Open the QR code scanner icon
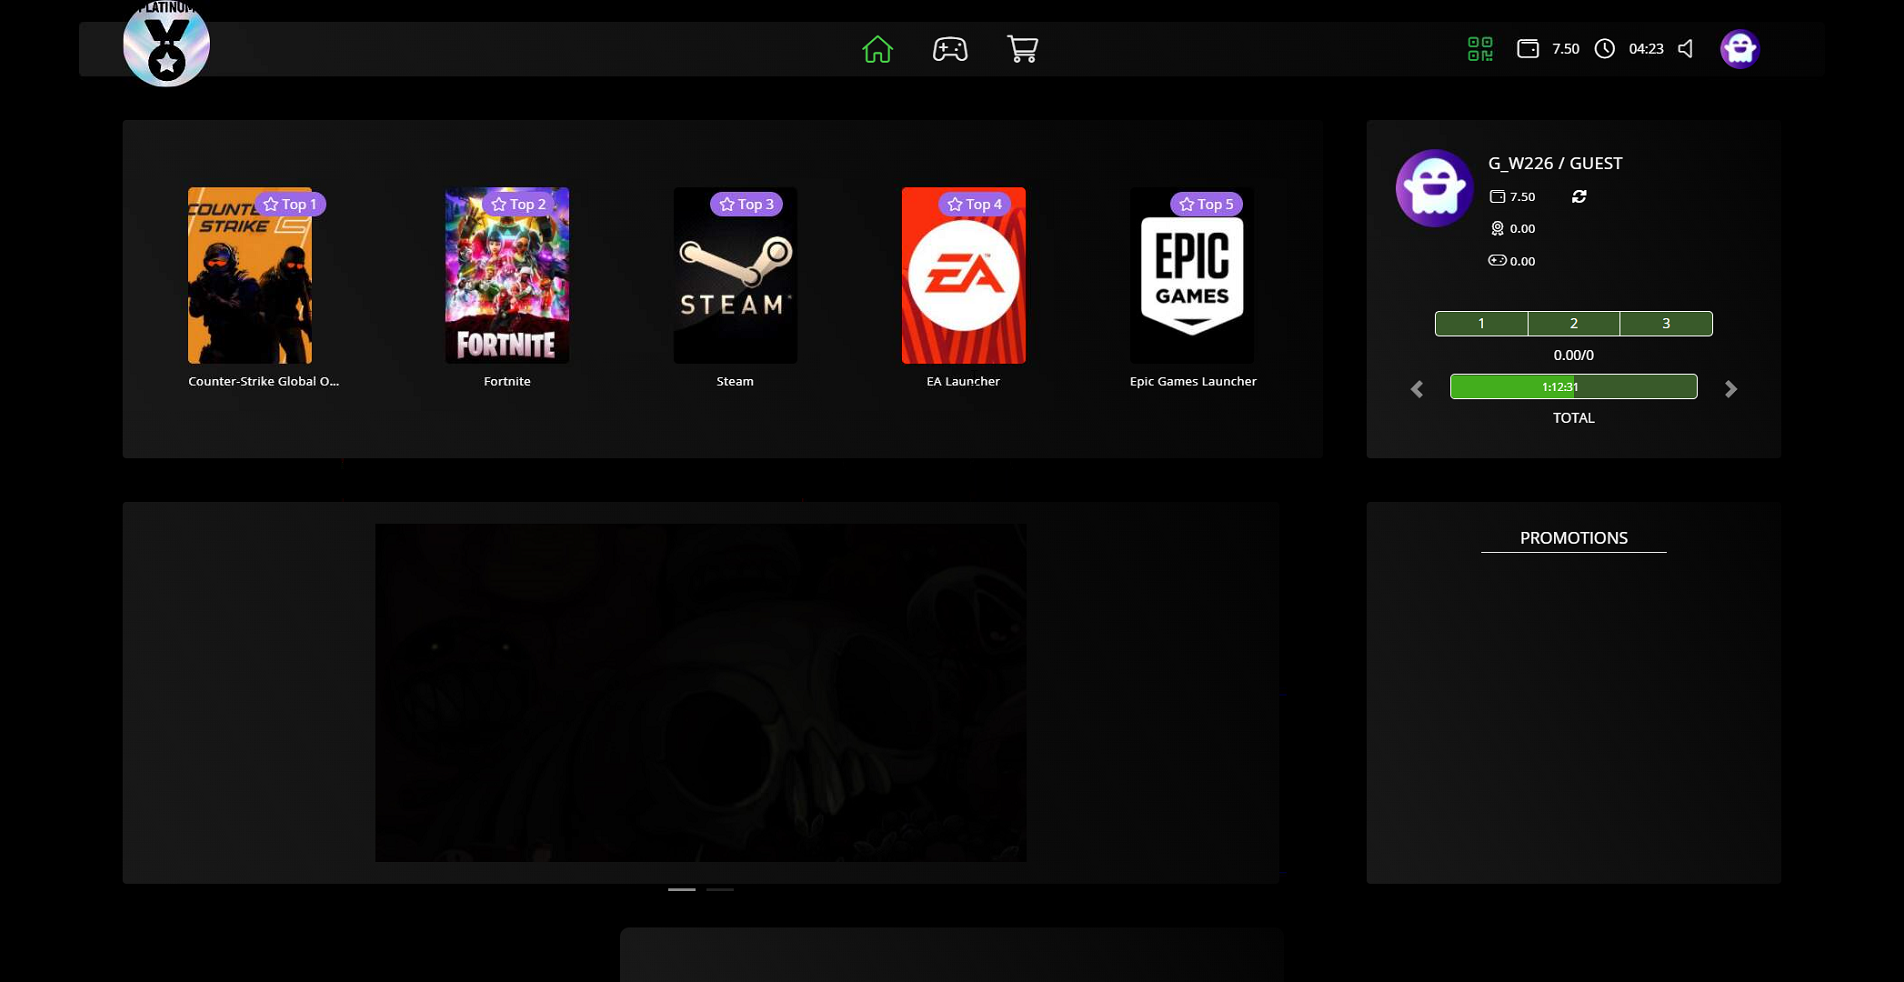Image resolution: width=1904 pixels, height=982 pixels. click(x=1480, y=49)
